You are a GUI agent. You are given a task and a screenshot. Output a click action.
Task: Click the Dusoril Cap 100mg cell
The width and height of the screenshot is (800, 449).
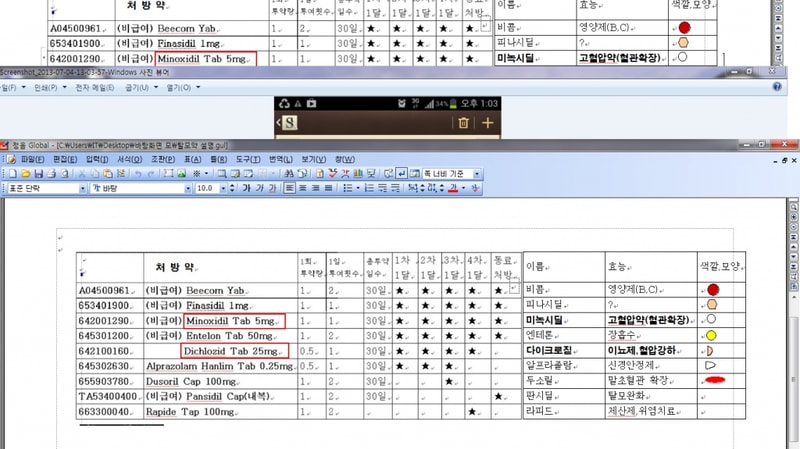[x=221, y=382]
